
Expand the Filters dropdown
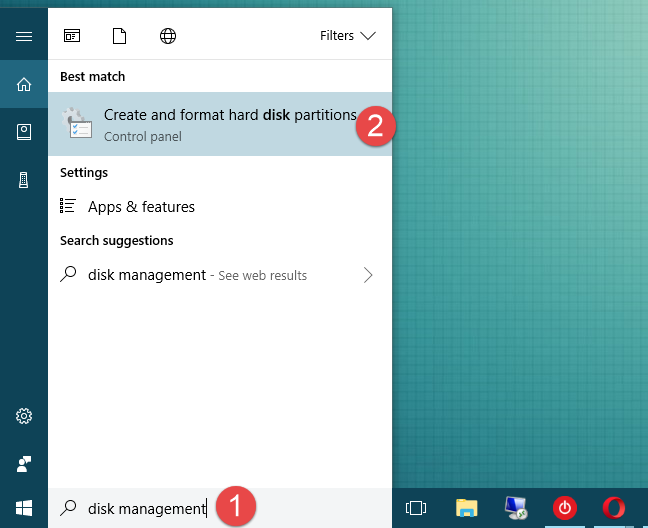point(348,36)
